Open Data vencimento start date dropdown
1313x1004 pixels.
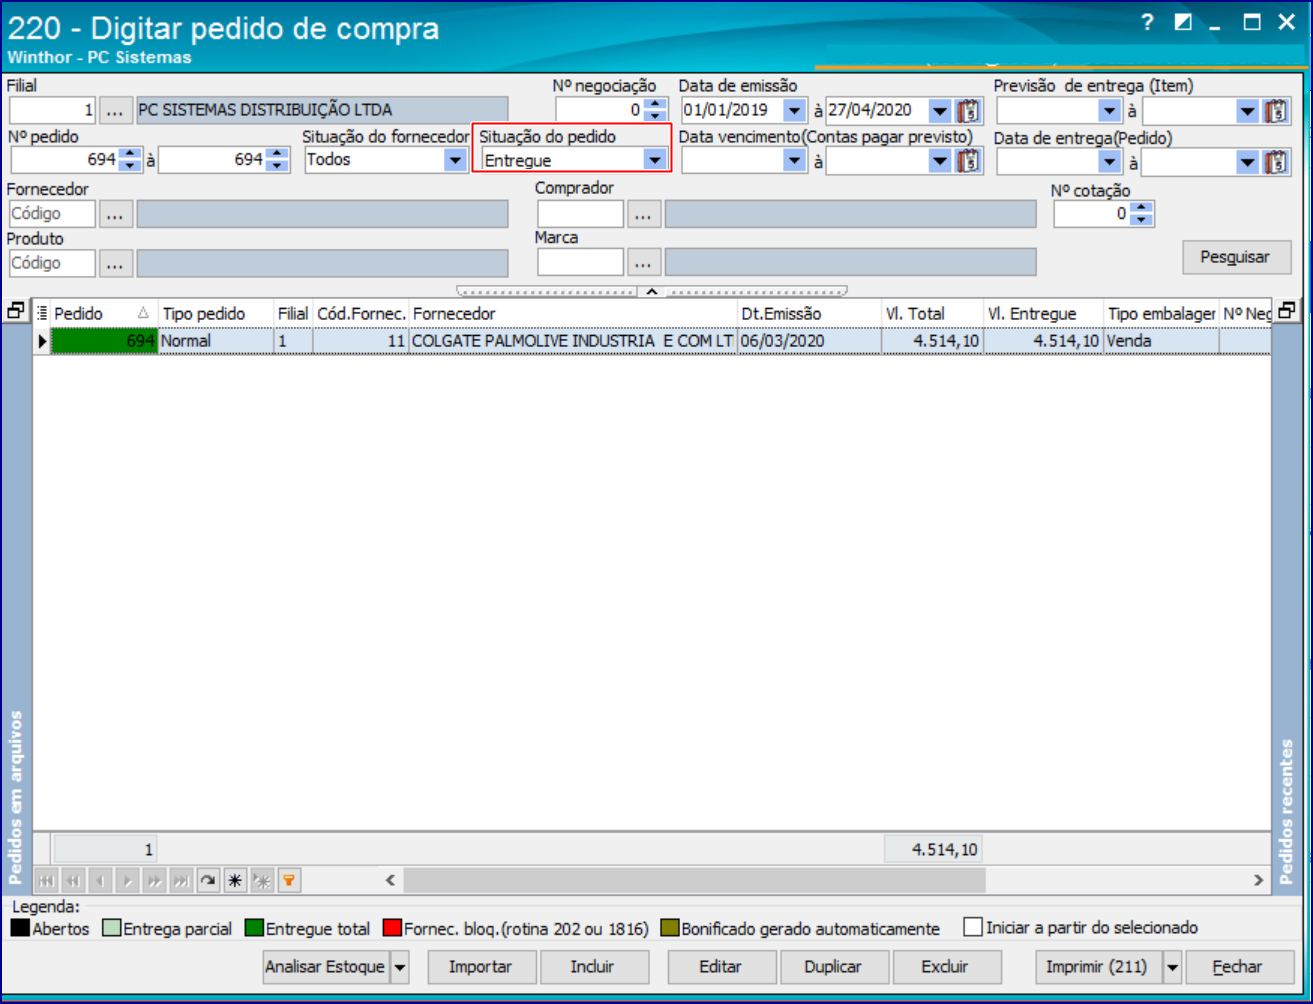794,160
